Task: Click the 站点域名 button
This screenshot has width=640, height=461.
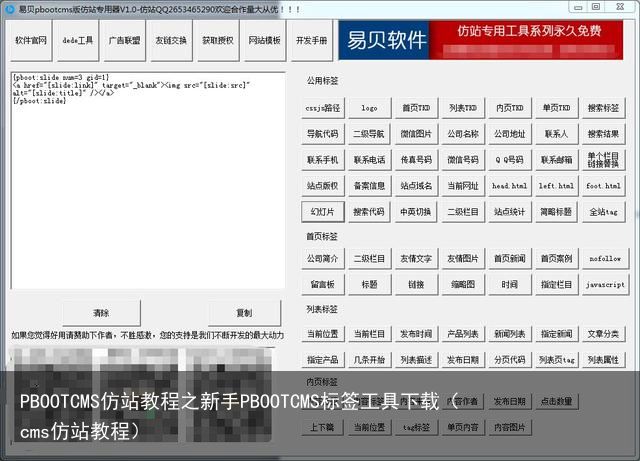Action: coord(416,186)
